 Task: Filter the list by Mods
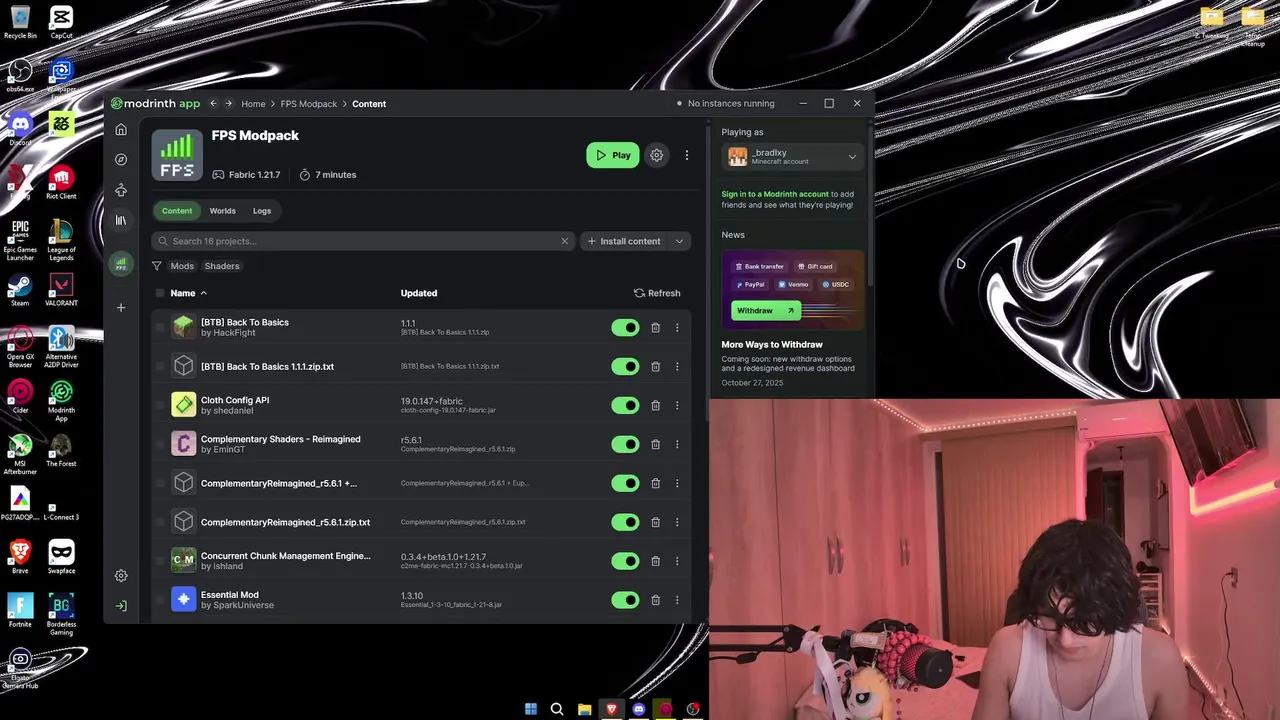point(182,266)
